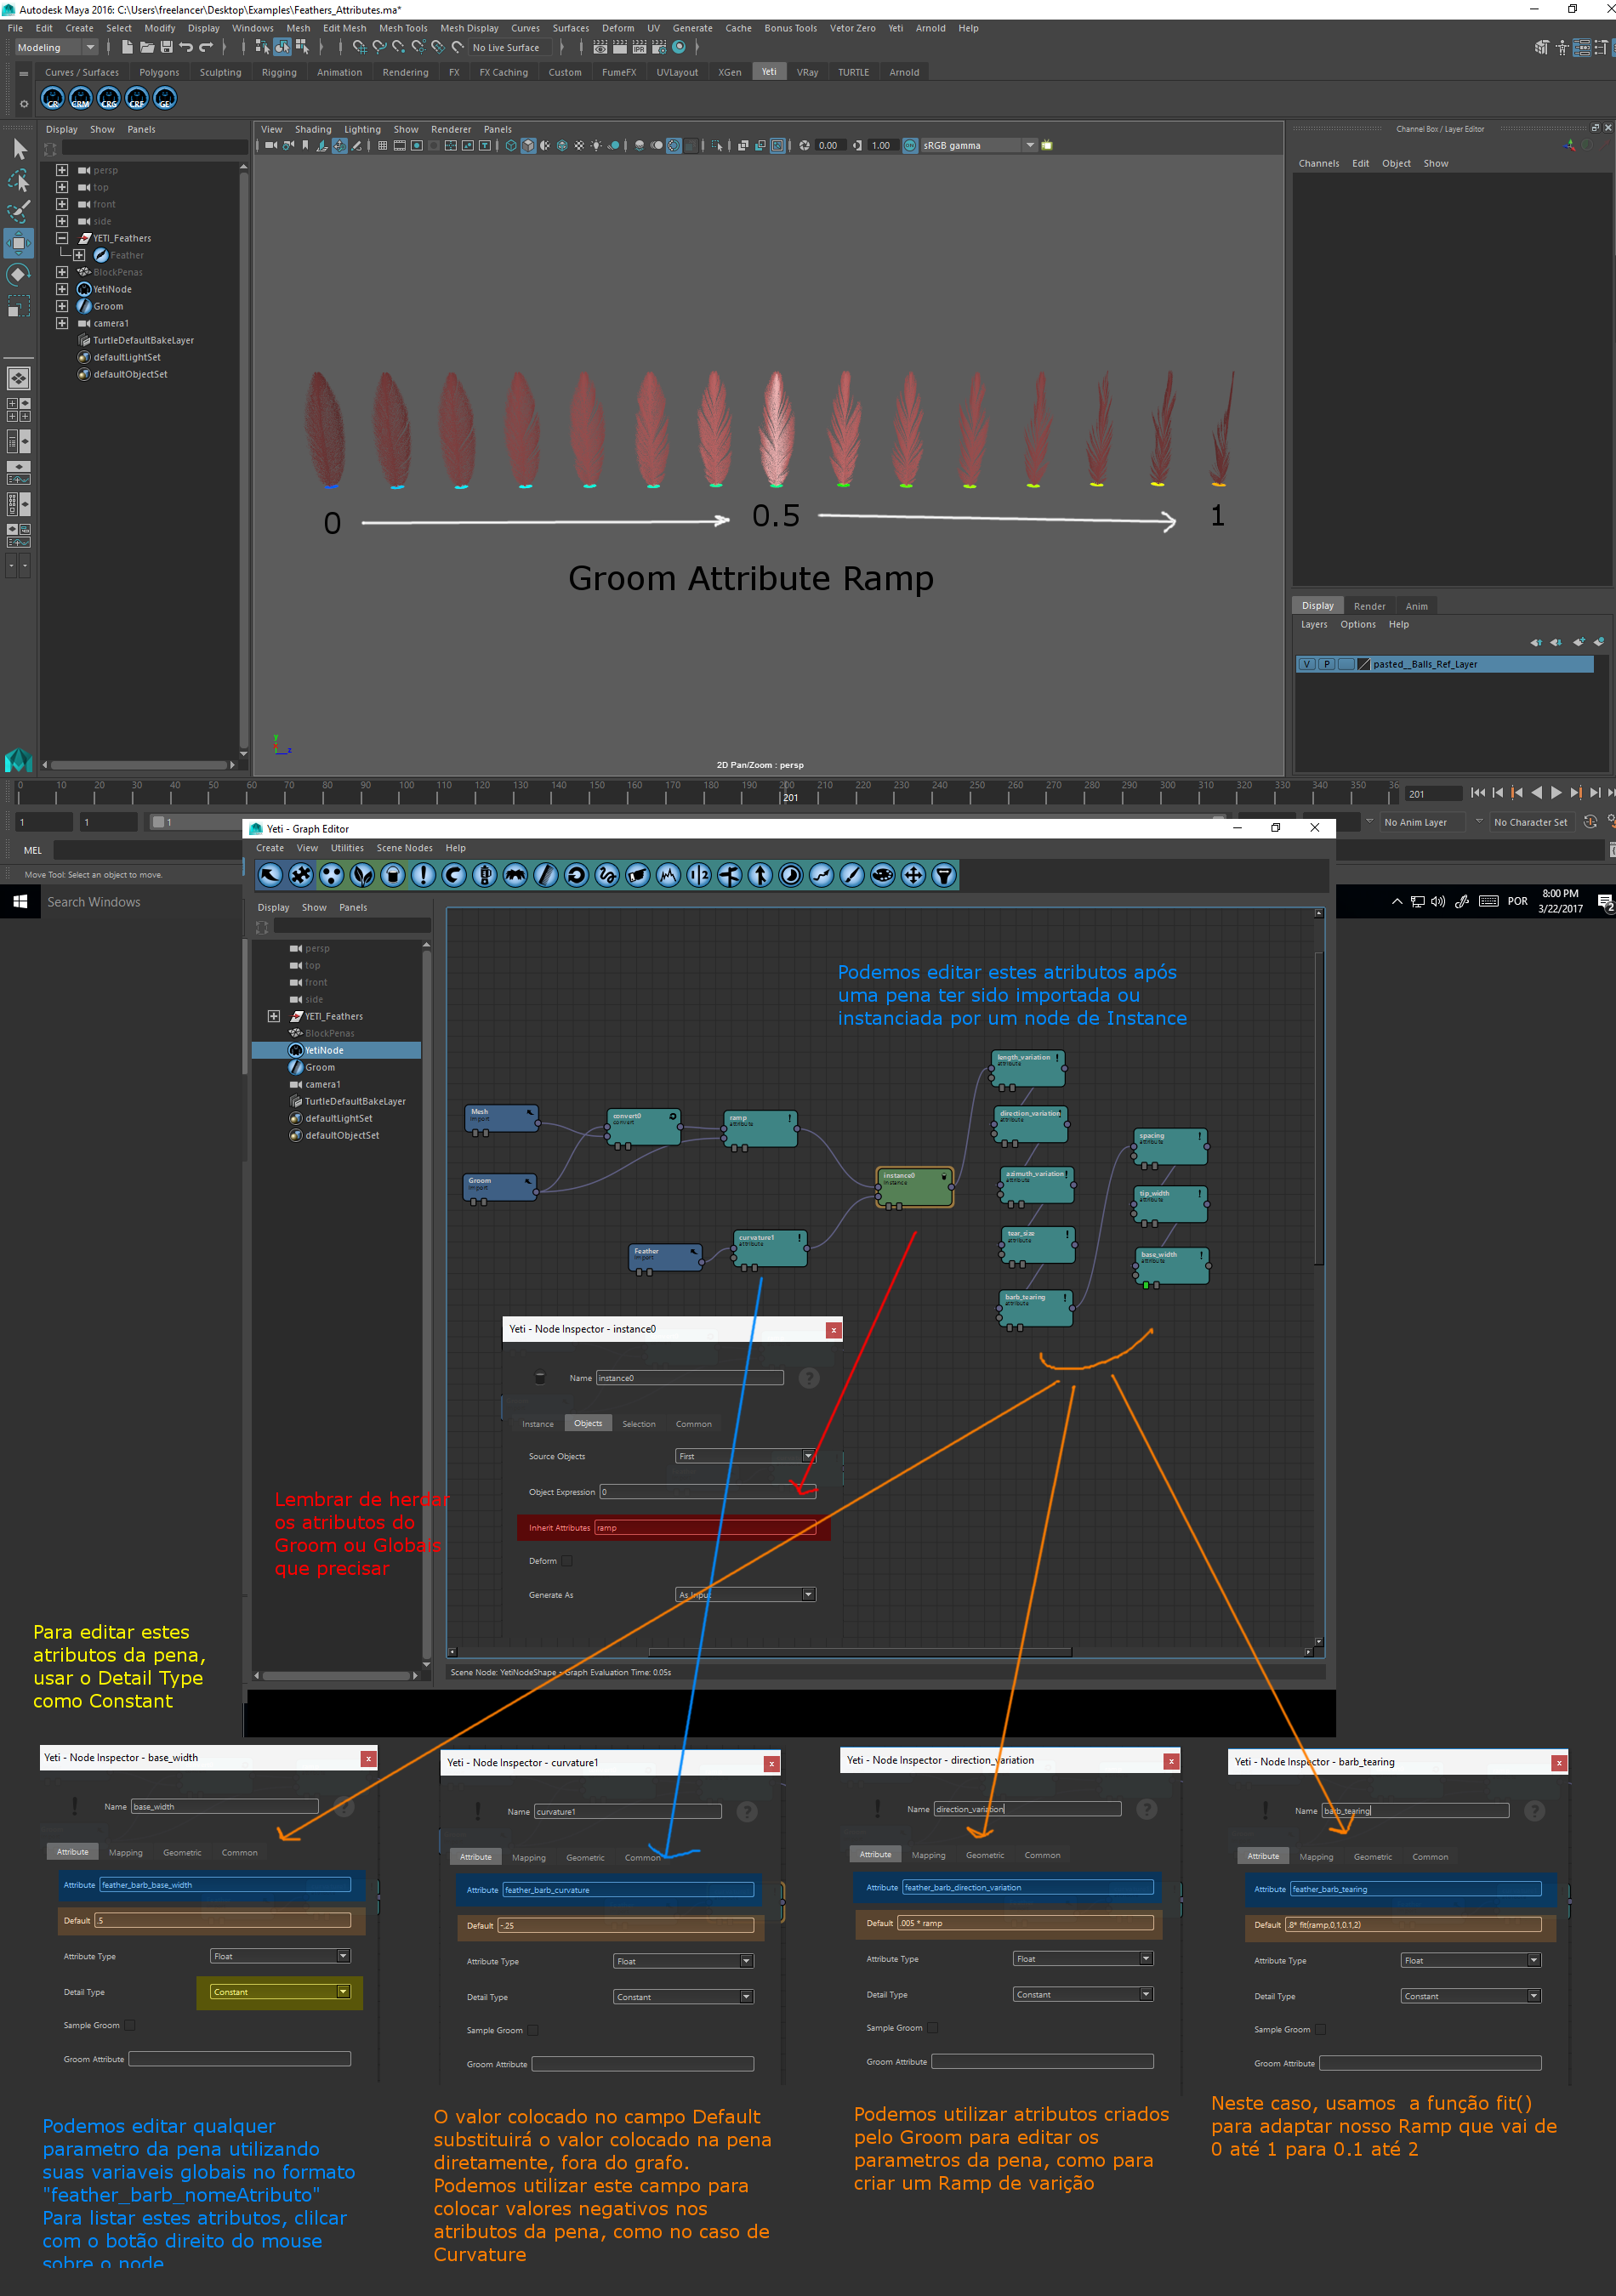Image resolution: width=1616 pixels, height=2296 pixels.
Task: Select the Move tool in left toolbox
Action: 19,243
